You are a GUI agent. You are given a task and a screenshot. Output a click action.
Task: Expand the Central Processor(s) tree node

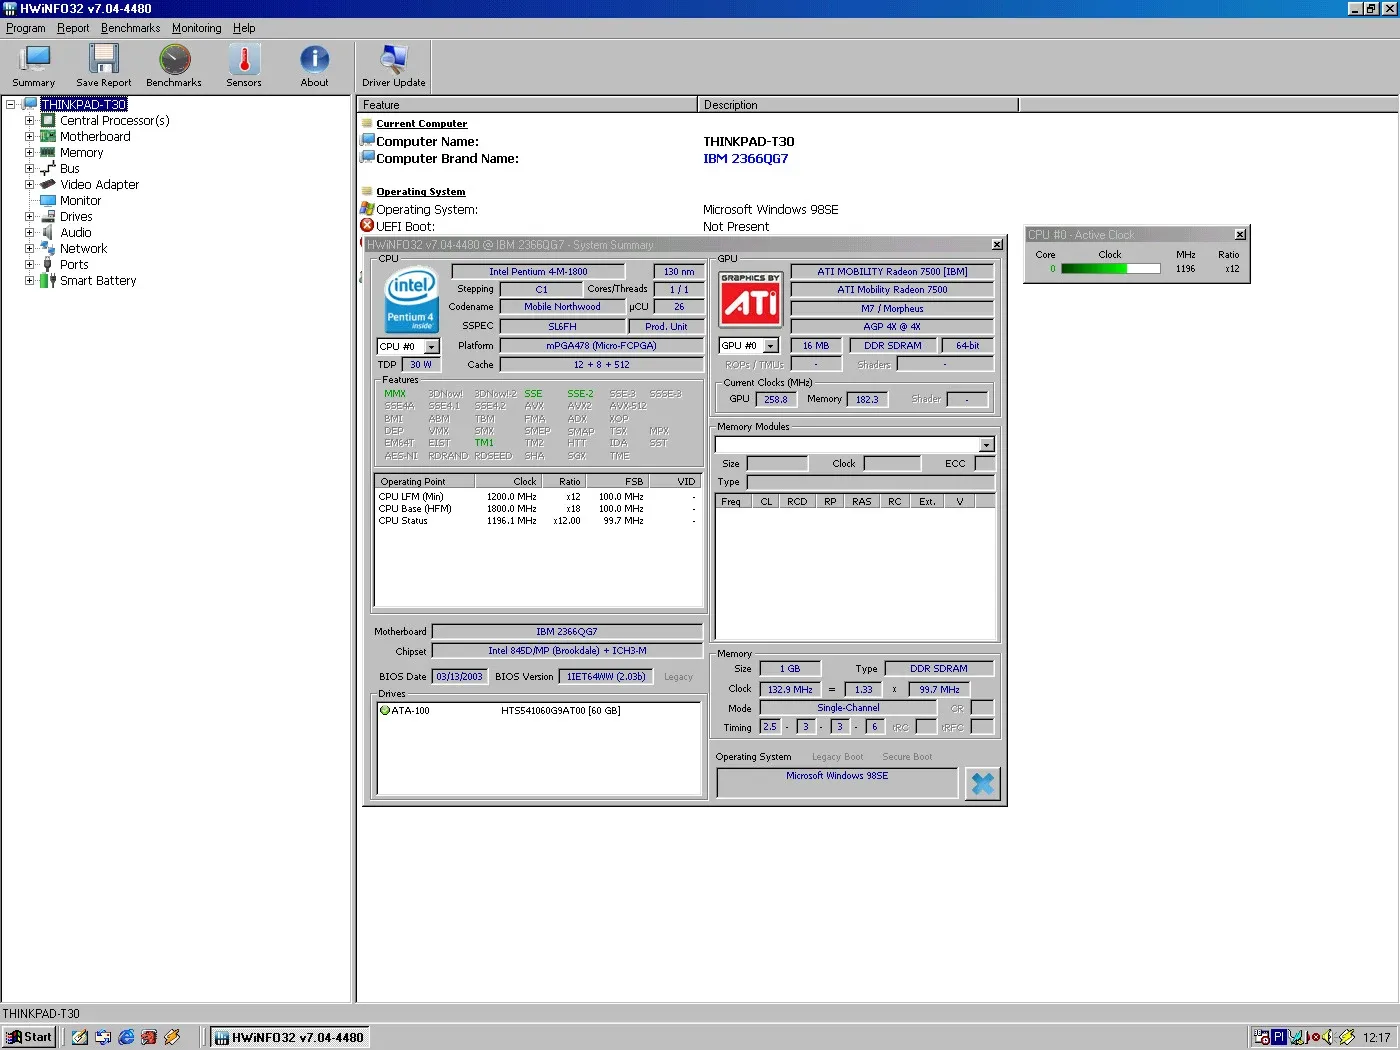tap(29, 120)
